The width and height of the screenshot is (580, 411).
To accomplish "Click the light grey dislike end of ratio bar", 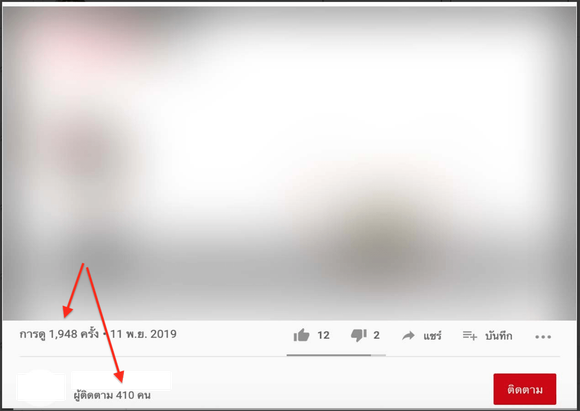I will coord(378,355).
